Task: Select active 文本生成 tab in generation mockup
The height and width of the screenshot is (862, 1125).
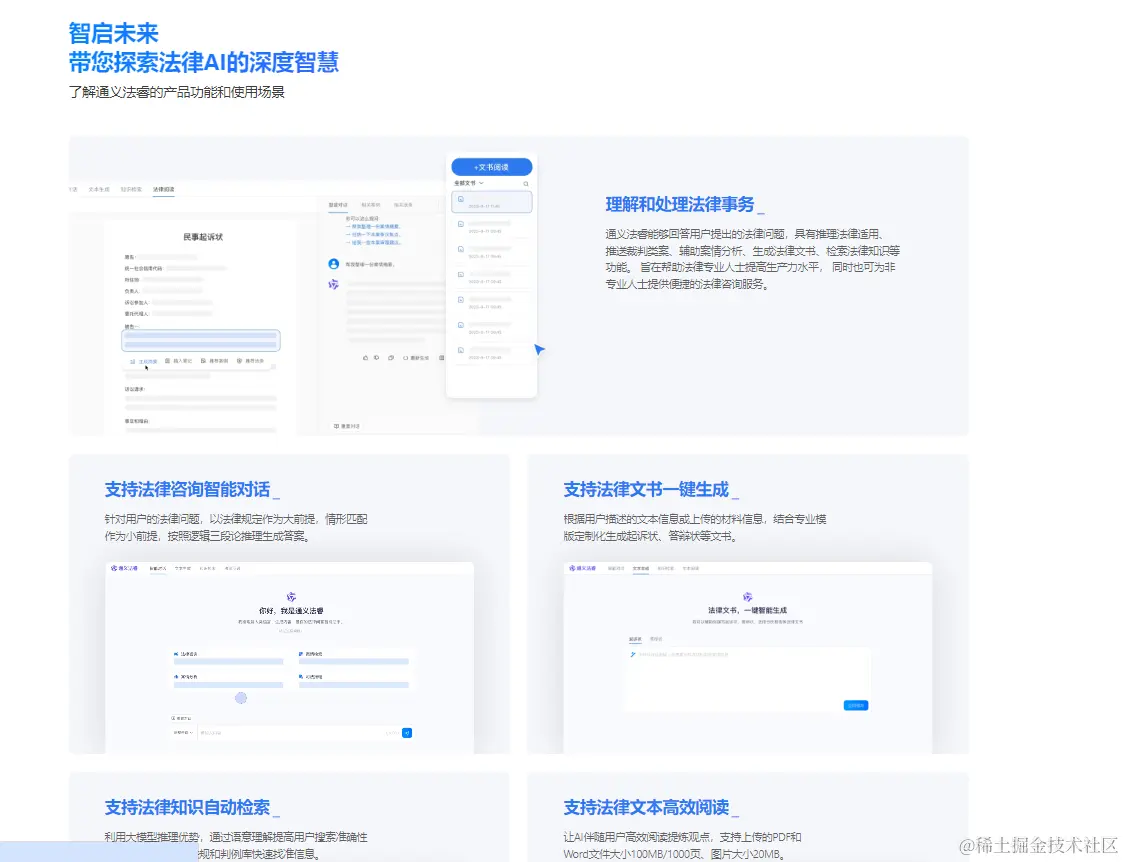Action: pyautogui.click(x=641, y=568)
